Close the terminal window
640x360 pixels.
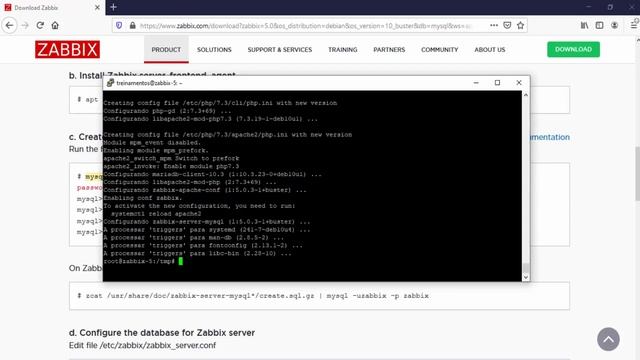[x=519, y=83]
